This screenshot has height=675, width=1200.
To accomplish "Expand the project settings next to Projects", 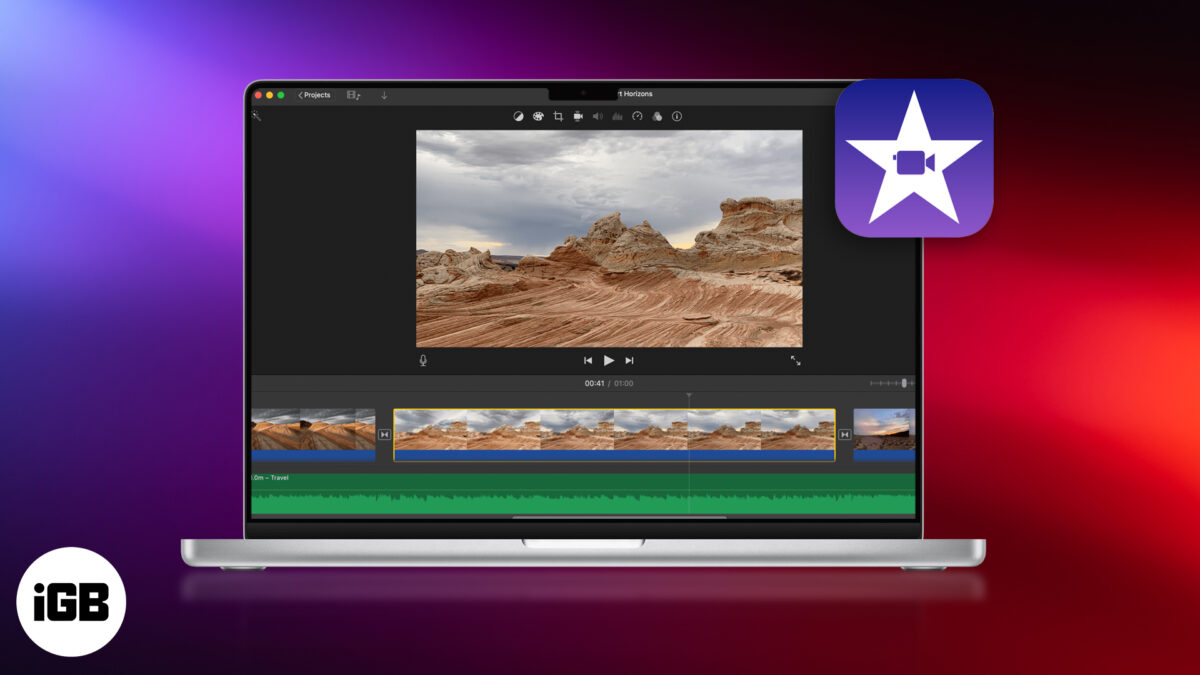I will 351,93.
